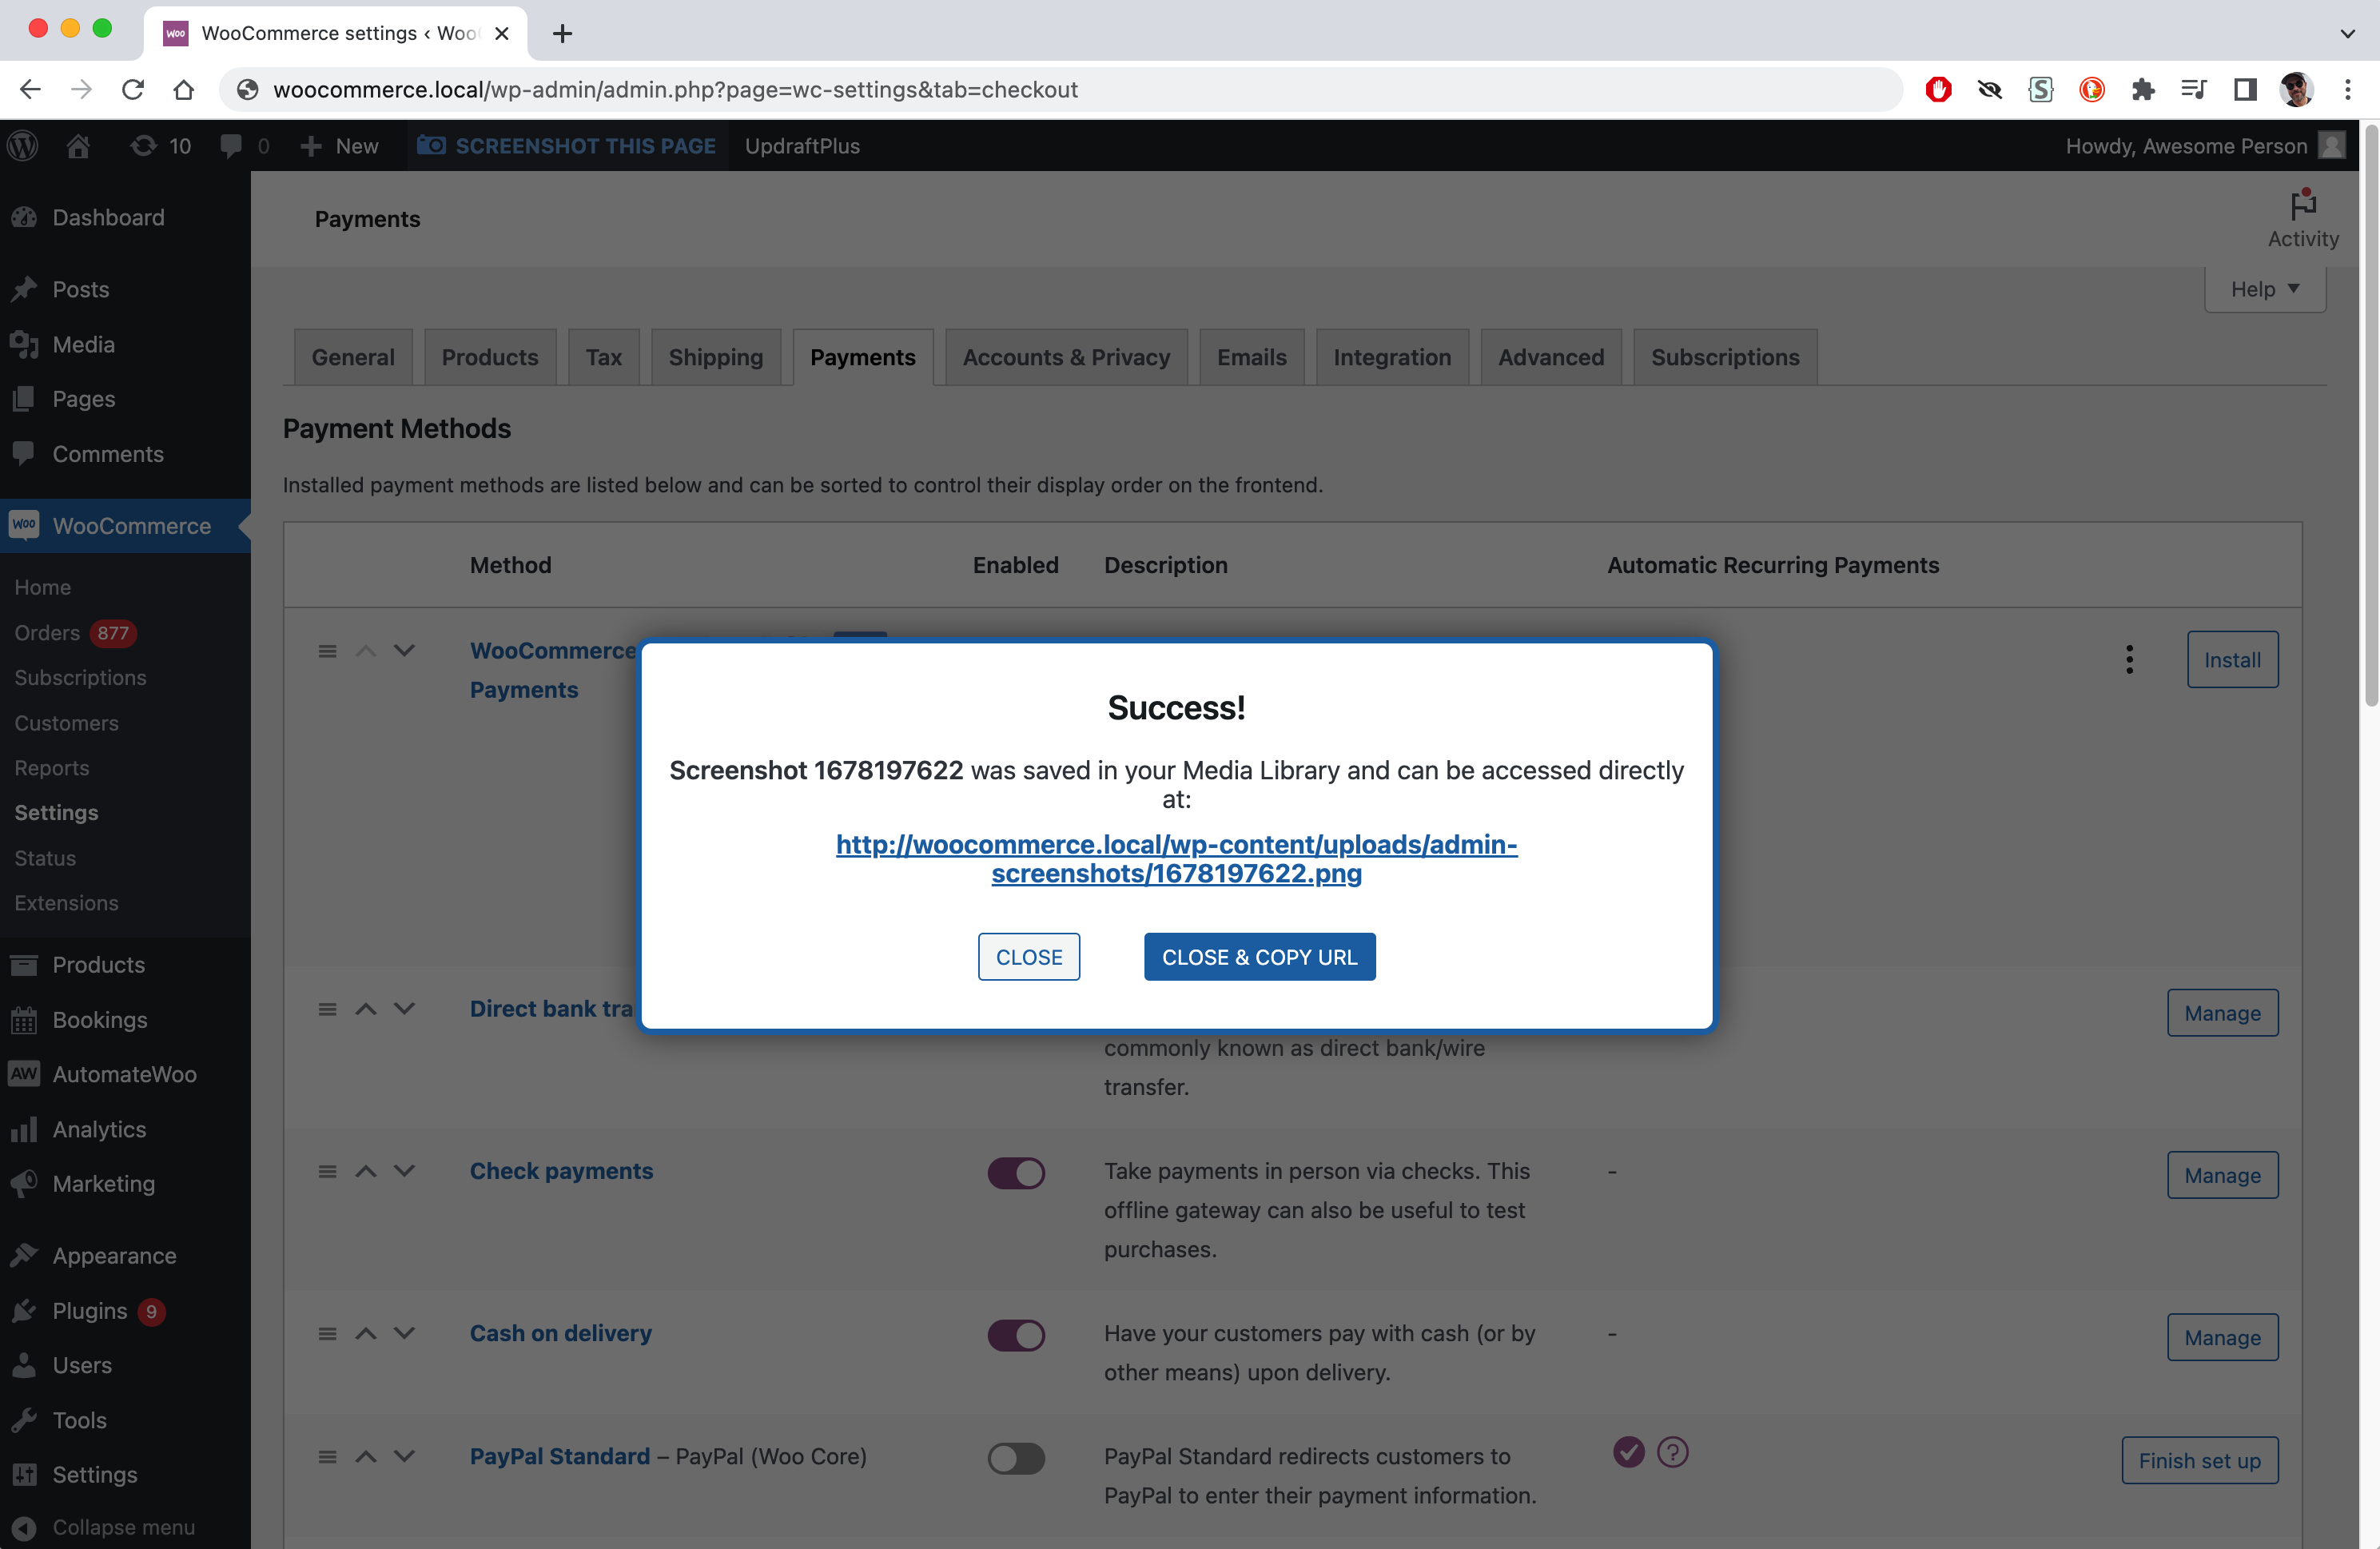Switch to the Subscriptions tab
The height and width of the screenshot is (1549, 2380).
tap(1725, 357)
